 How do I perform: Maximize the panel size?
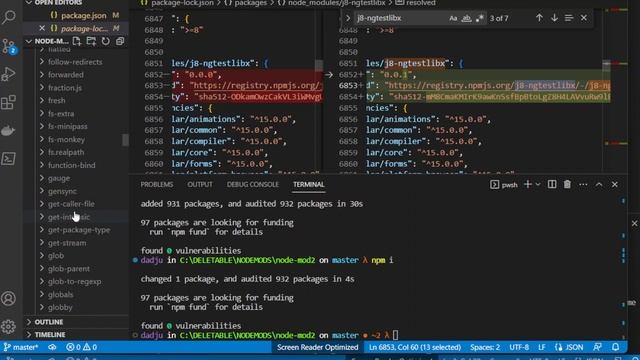click(x=599, y=184)
